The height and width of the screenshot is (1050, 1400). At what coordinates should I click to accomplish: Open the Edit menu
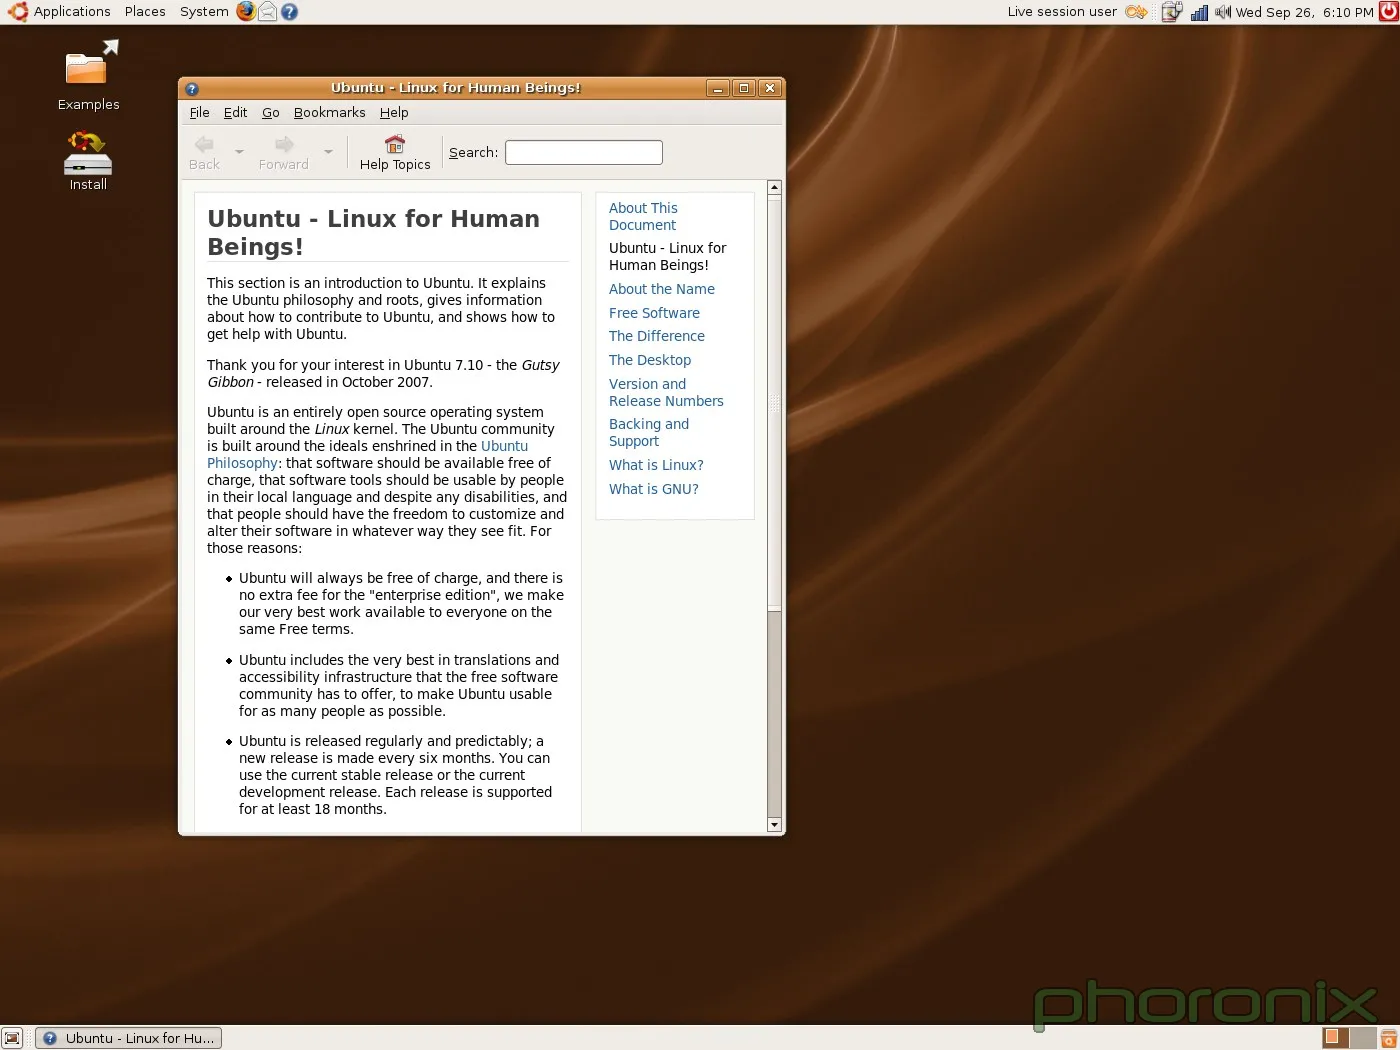pos(235,112)
